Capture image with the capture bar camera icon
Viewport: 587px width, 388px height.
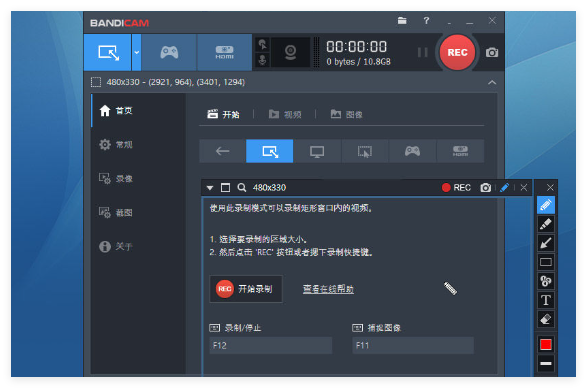[x=486, y=188]
